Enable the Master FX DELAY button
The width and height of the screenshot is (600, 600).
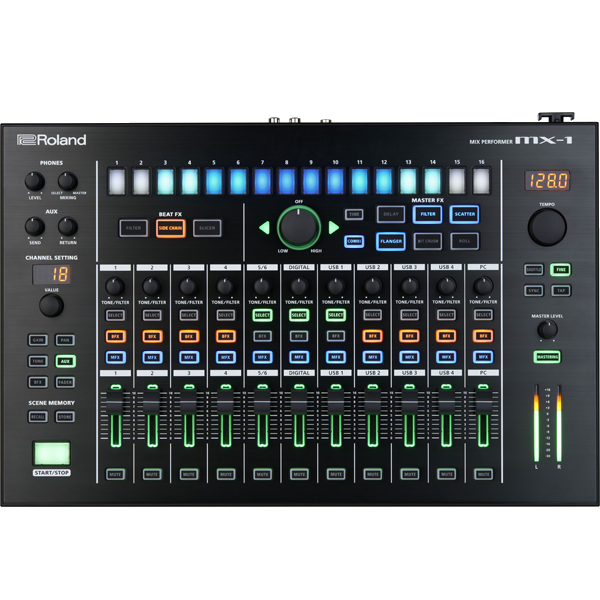click(x=391, y=214)
